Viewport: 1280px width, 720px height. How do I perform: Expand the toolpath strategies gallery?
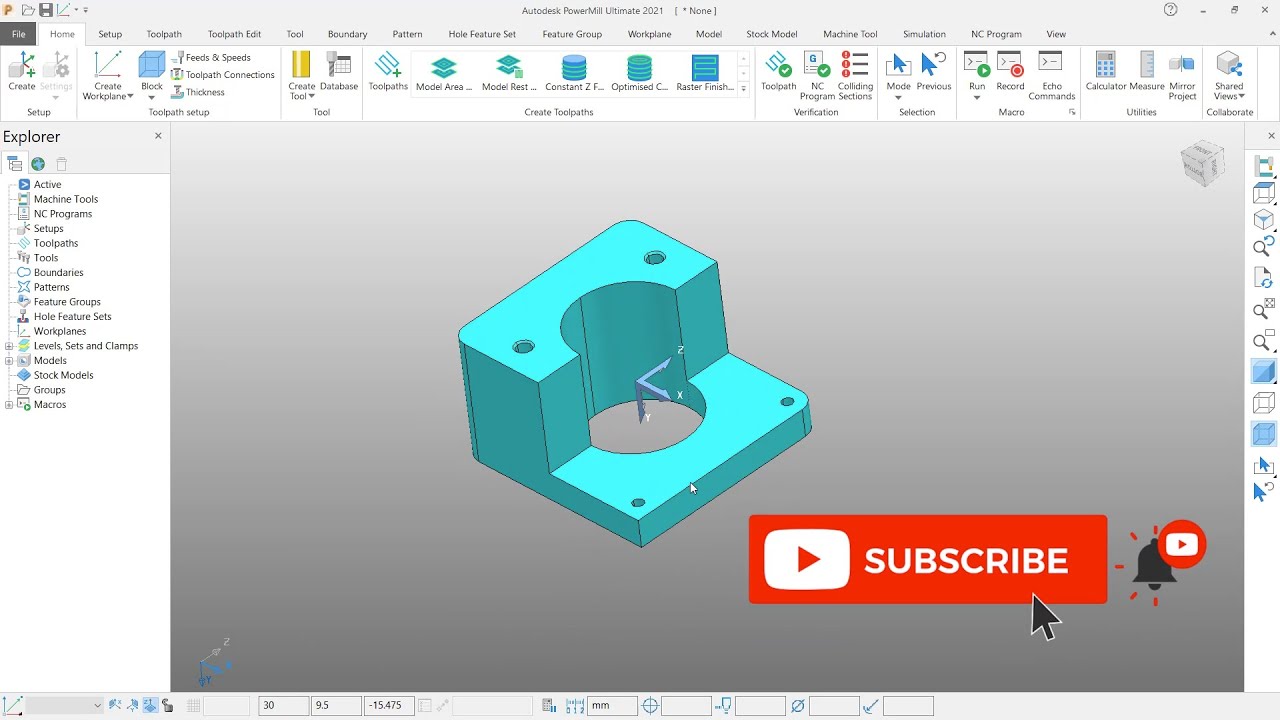tap(743, 89)
